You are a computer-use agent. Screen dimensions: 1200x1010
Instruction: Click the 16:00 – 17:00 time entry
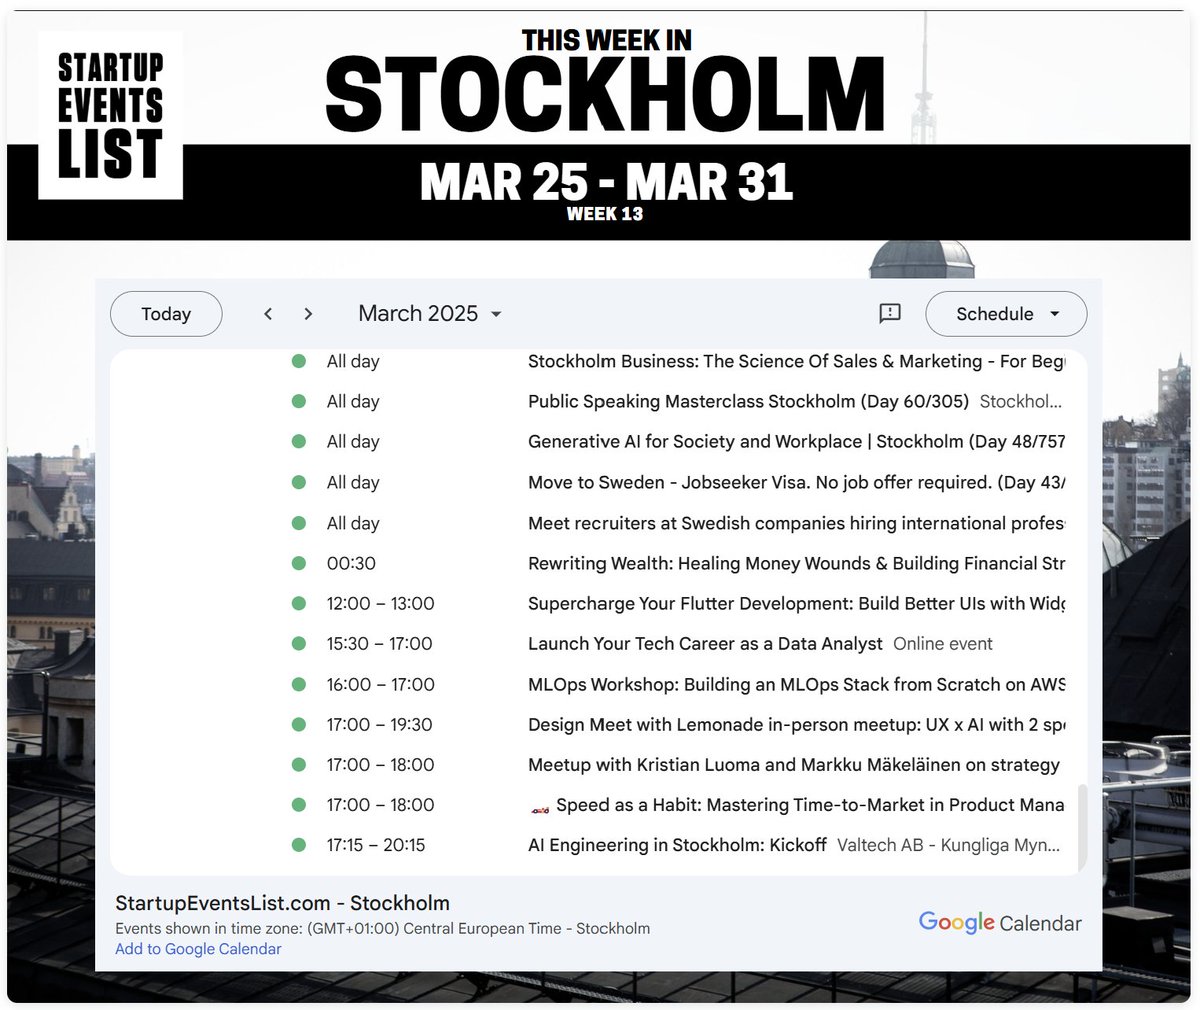[x=380, y=684]
